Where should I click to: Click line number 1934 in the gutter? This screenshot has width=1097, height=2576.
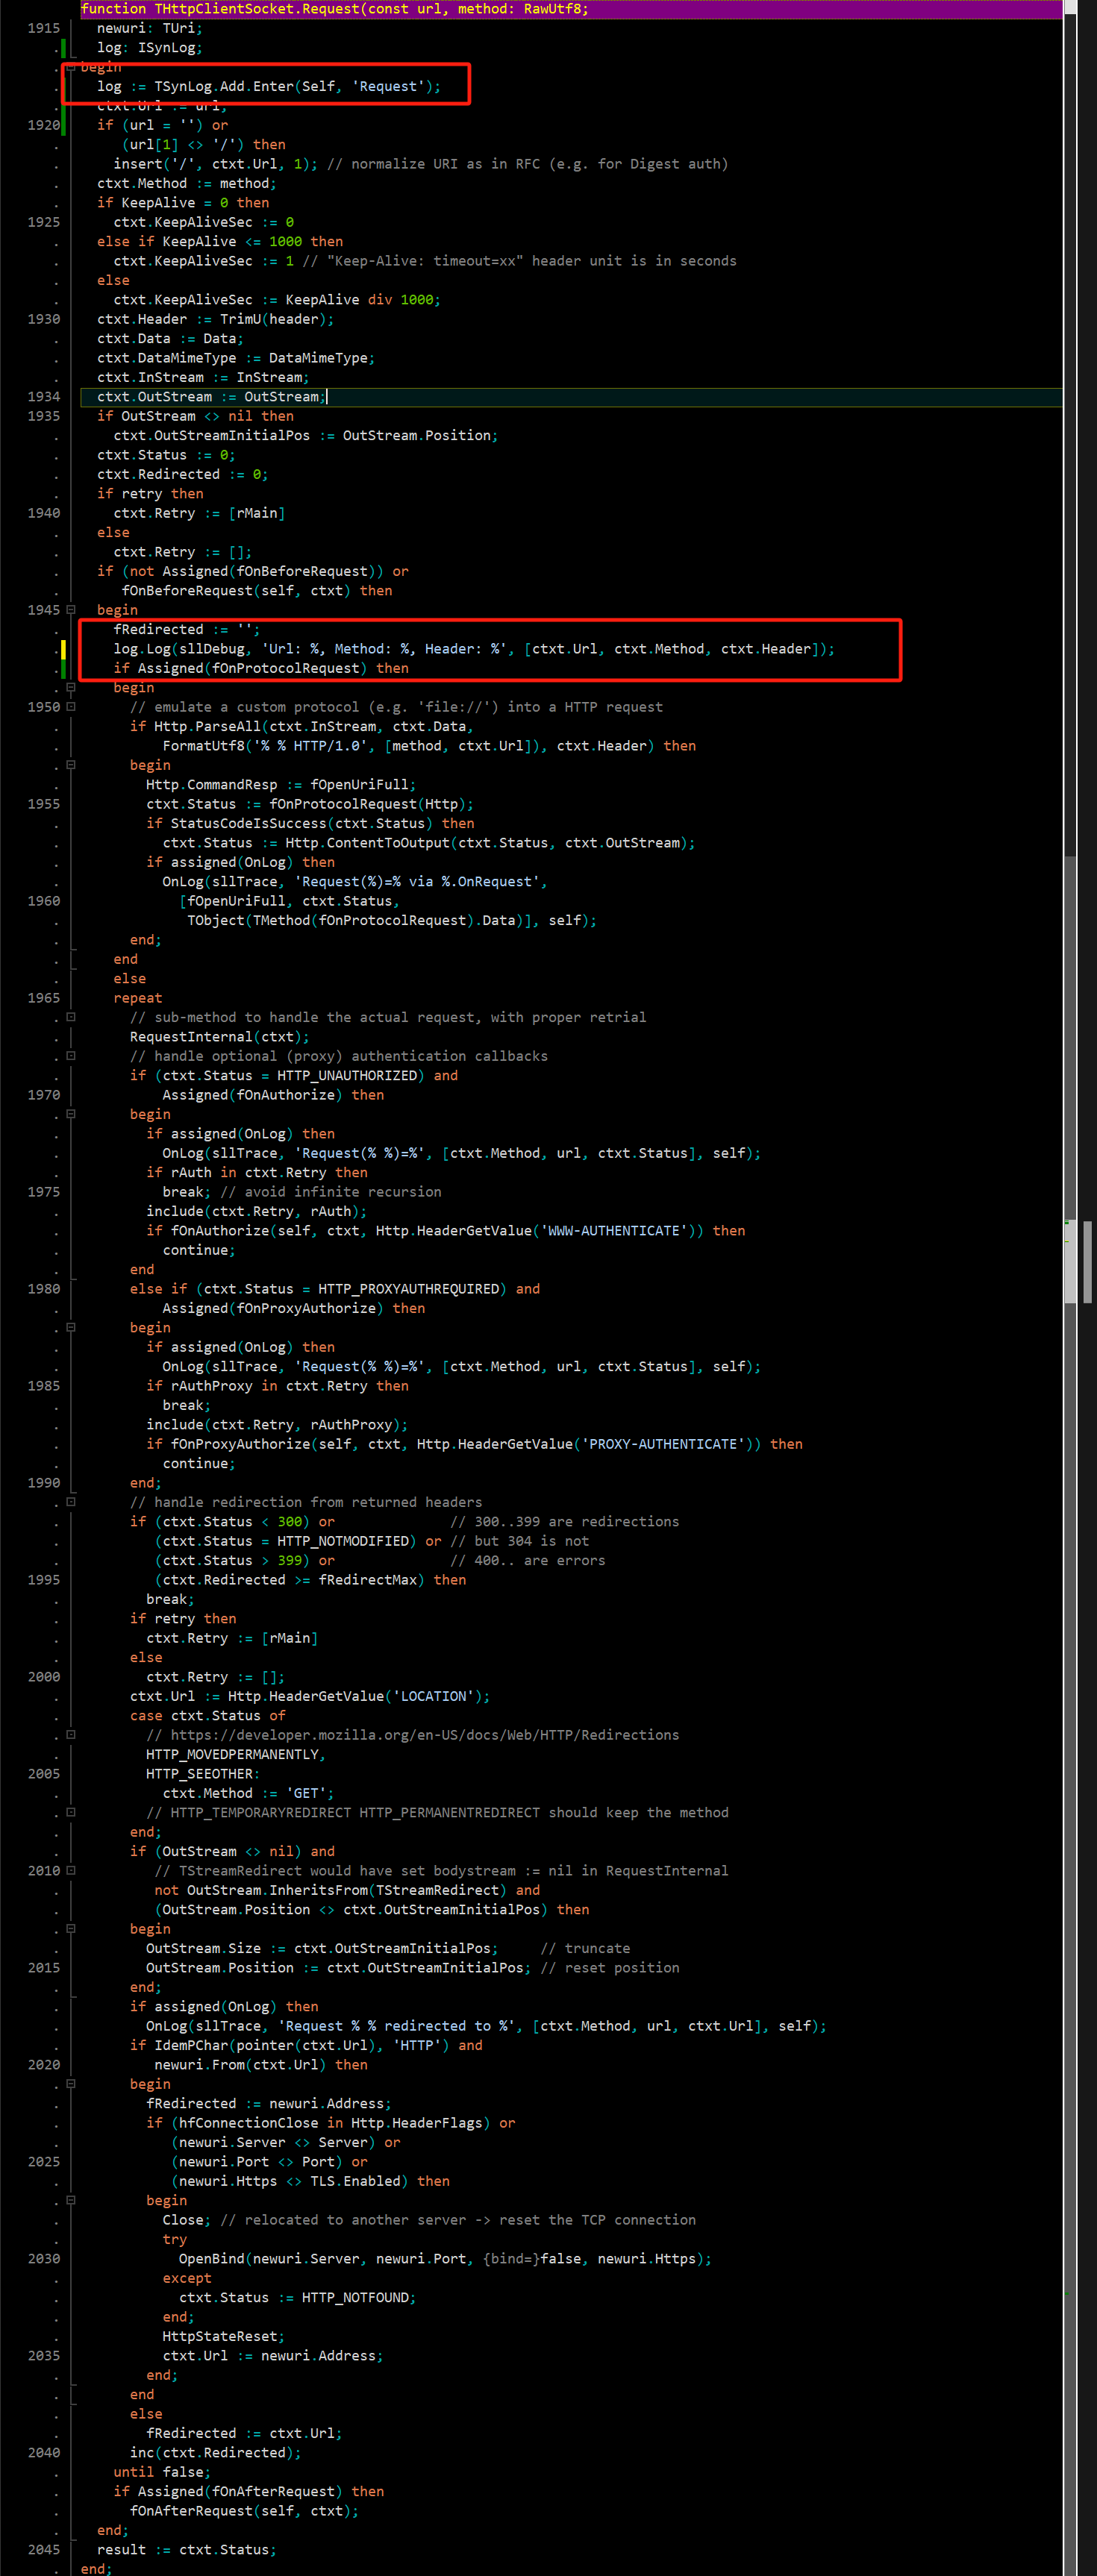tap(43, 397)
